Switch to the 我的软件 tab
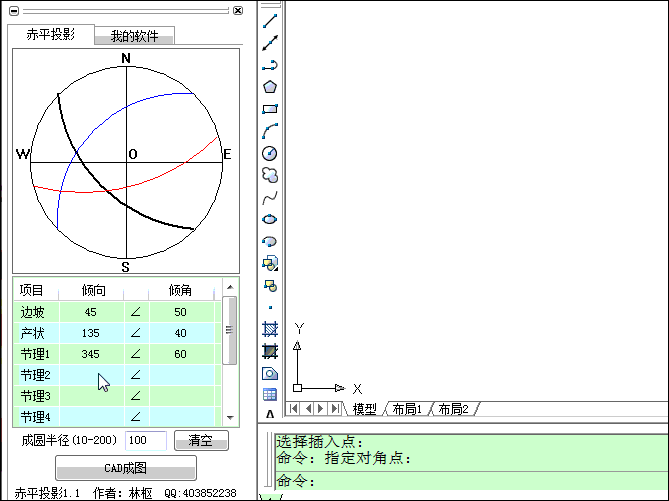 pyautogui.click(x=134, y=36)
